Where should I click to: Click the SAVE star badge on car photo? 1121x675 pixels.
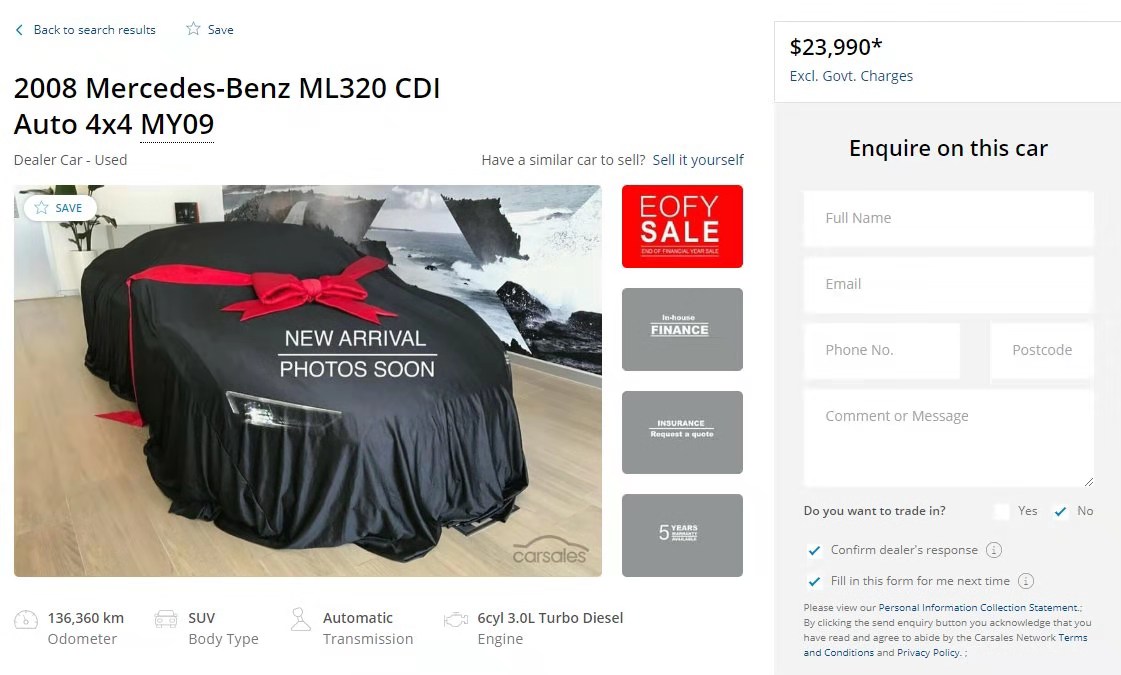tap(60, 208)
